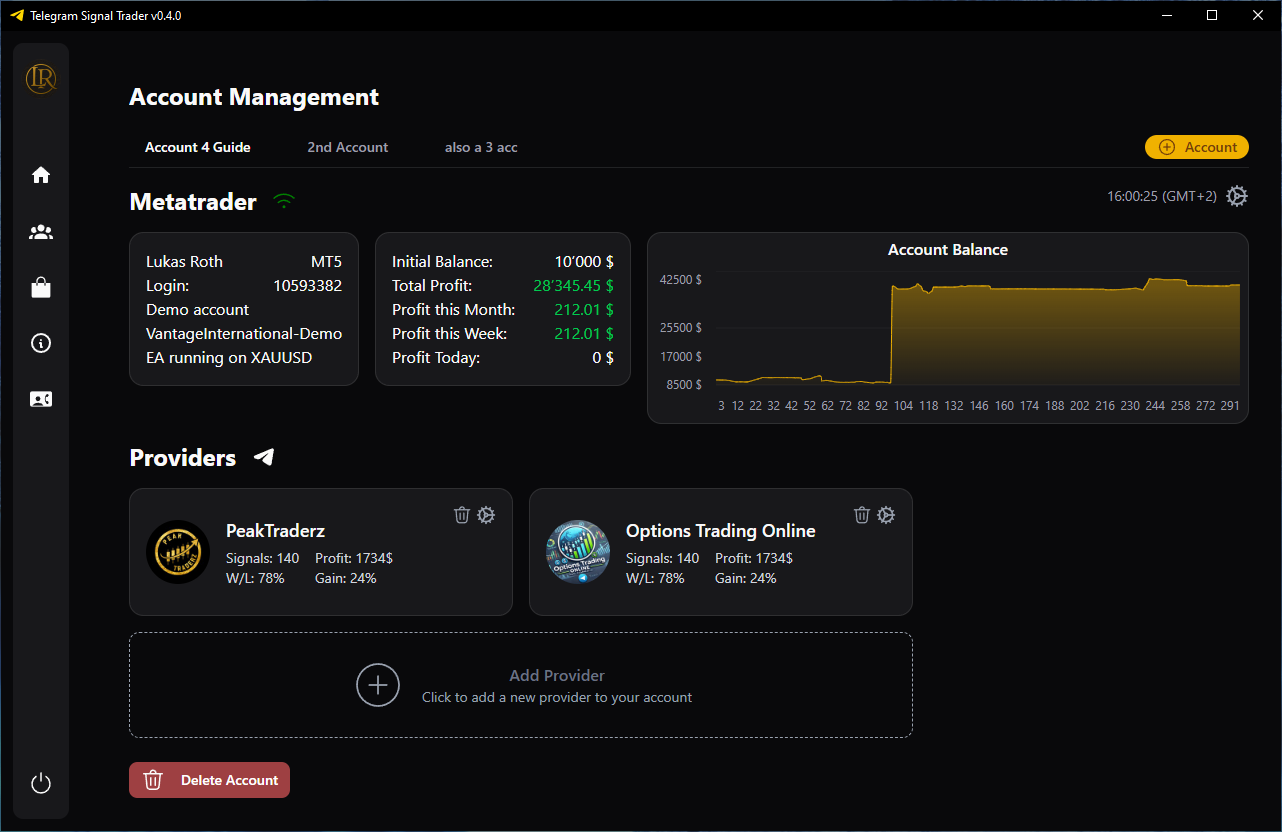Viewport: 1282px width, 832px height.
Task: Click the Providers section heading
Action: tap(183, 458)
